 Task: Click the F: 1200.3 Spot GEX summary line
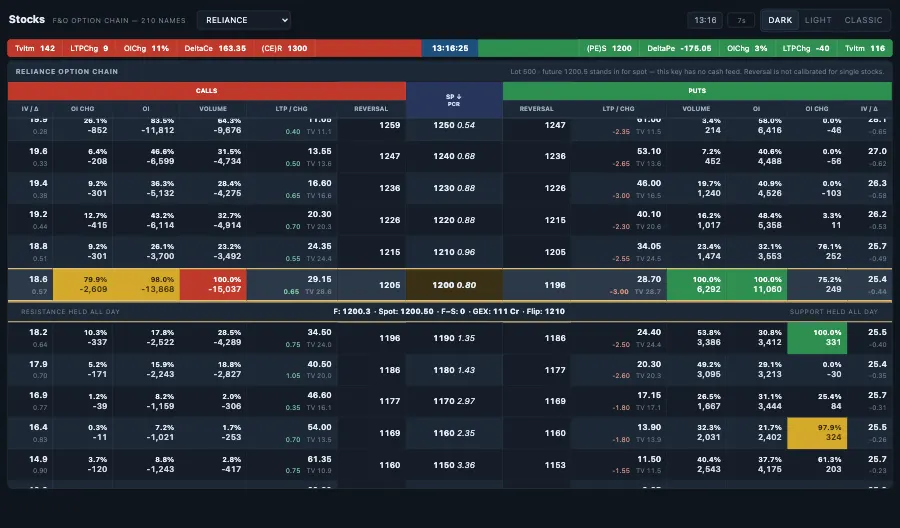pyautogui.click(x=449, y=312)
